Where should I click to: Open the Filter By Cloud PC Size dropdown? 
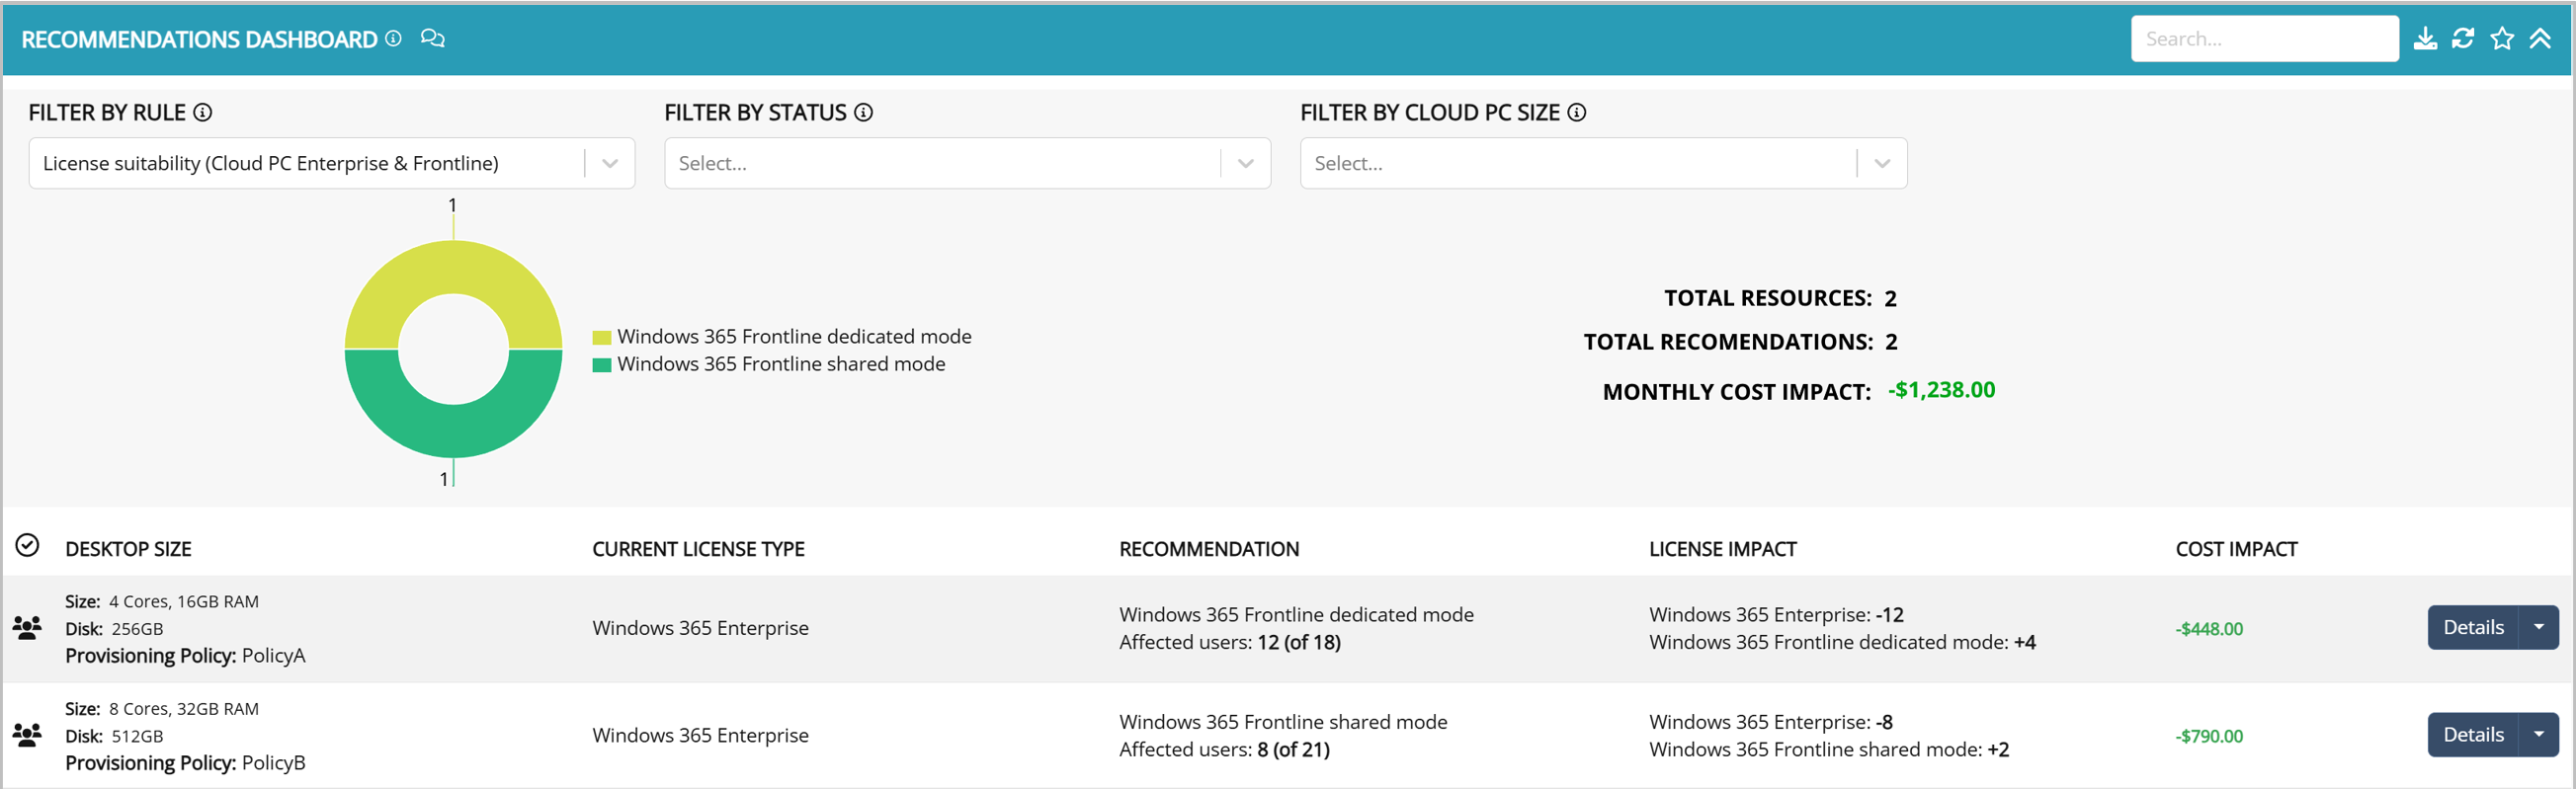coord(1881,164)
